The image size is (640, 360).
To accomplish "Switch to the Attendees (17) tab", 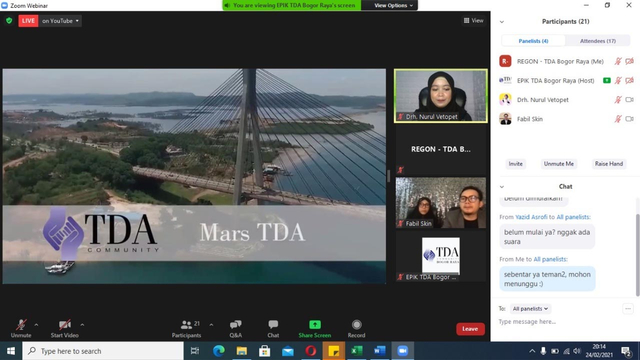I will (x=598, y=41).
